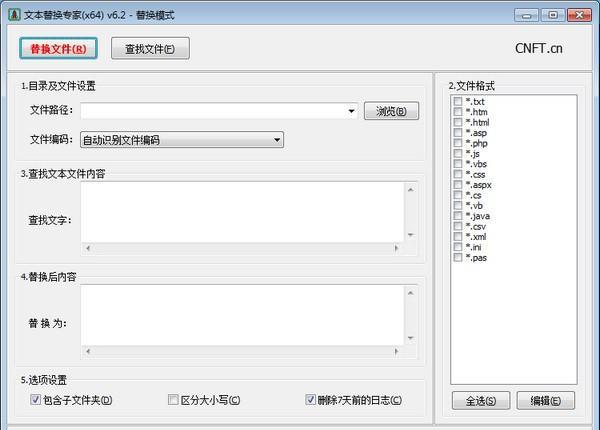Check the *.html file format
Image resolution: width=600 pixels, height=430 pixels.
[458, 122]
